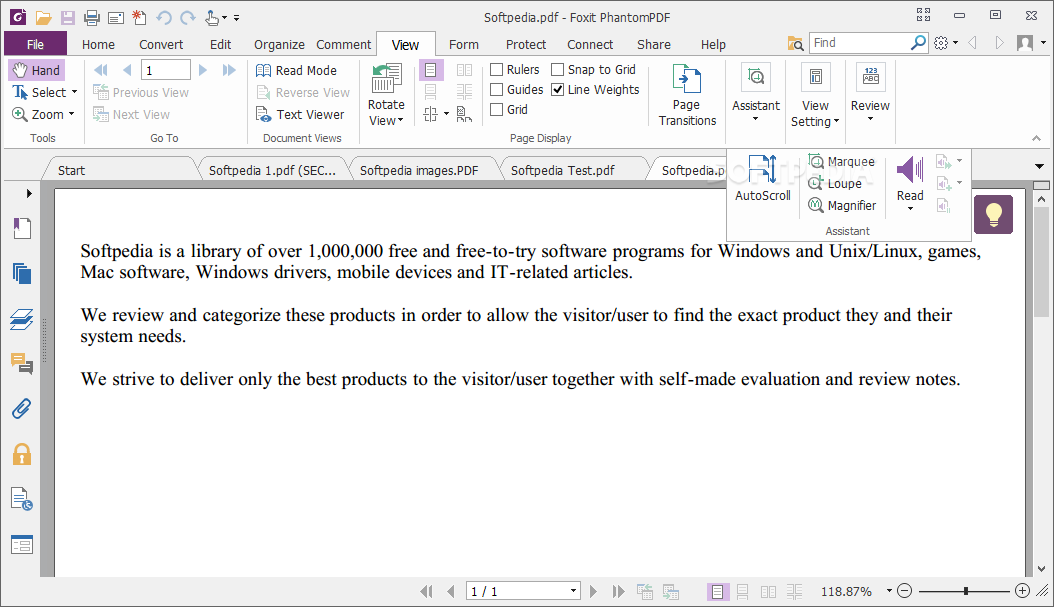1054x607 pixels.
Task: Click the Find search field
Action: (x=861, y=43)
